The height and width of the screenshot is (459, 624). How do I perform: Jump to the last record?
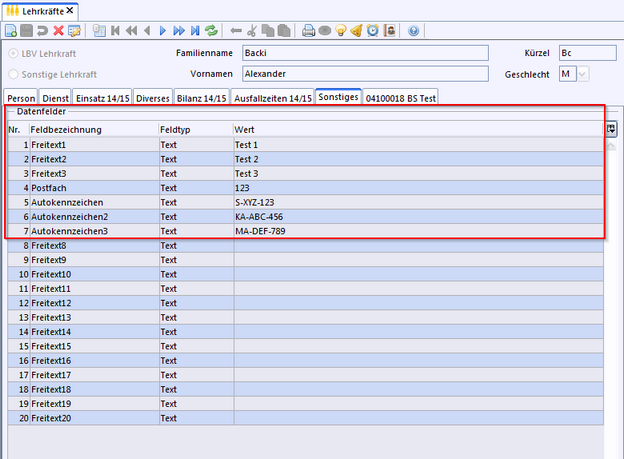(195, 31)
